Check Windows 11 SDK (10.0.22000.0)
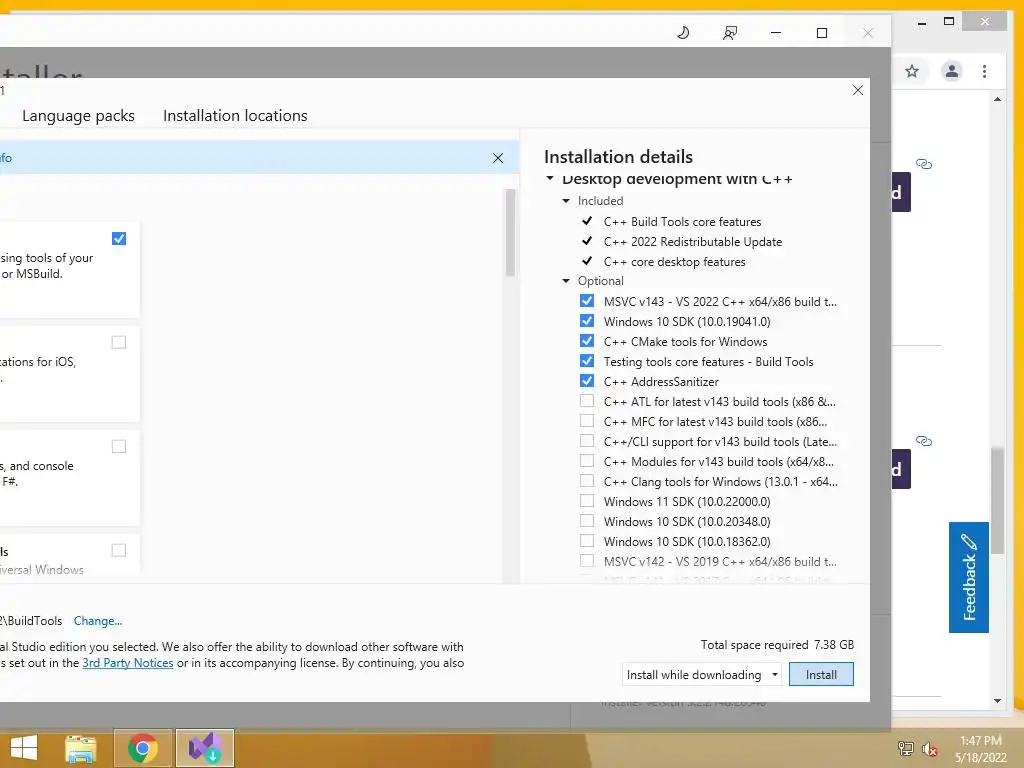Image resolution: width=1024 pixels, height=768 pixels. coord(586,502)
